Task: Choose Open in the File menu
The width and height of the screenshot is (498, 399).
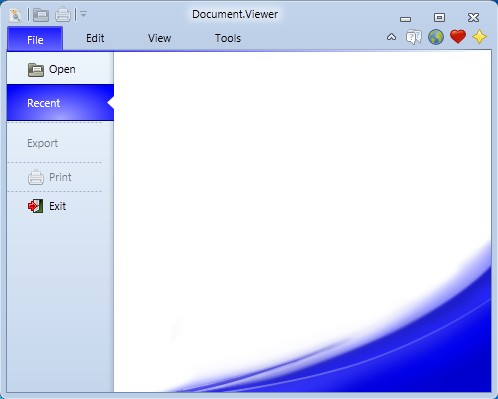Action: [x=60, y=69]
